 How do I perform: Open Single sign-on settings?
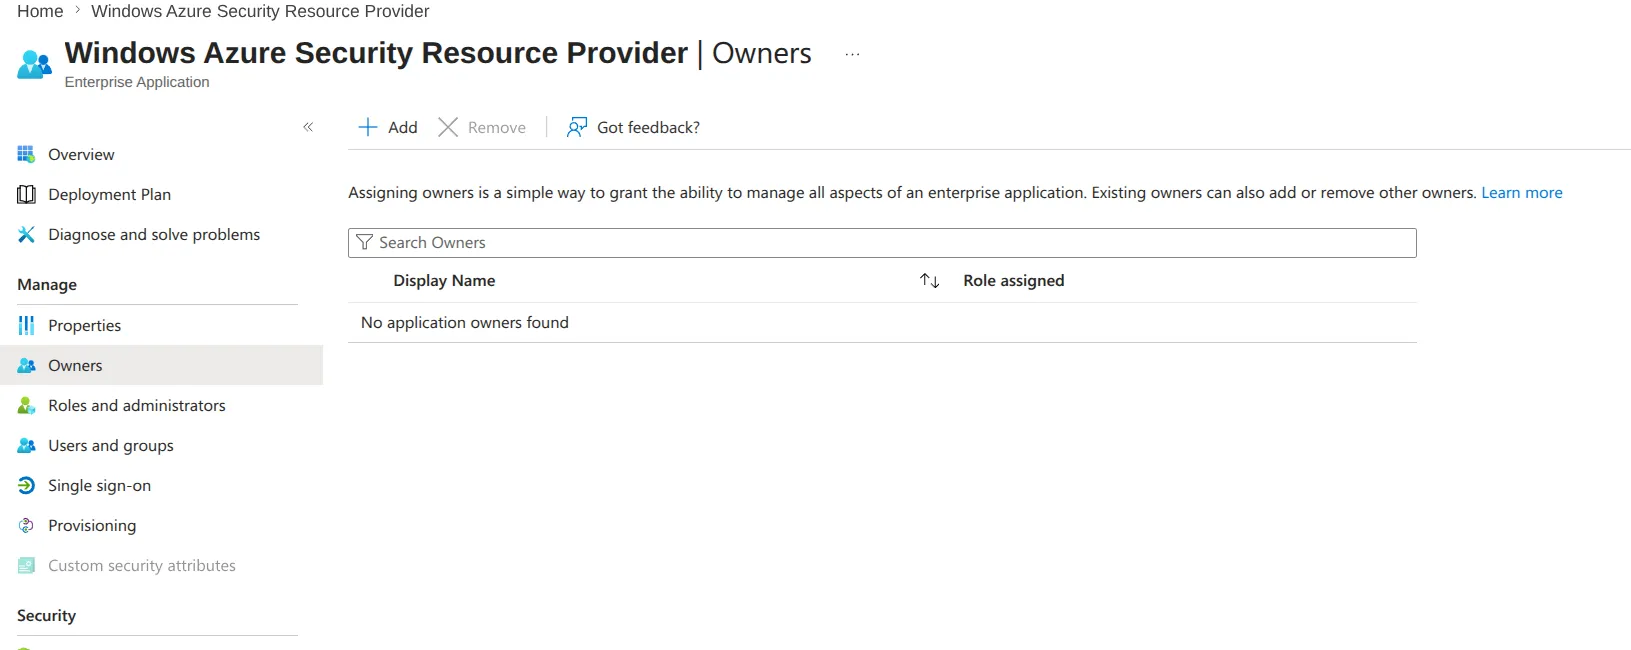point(99,485)
